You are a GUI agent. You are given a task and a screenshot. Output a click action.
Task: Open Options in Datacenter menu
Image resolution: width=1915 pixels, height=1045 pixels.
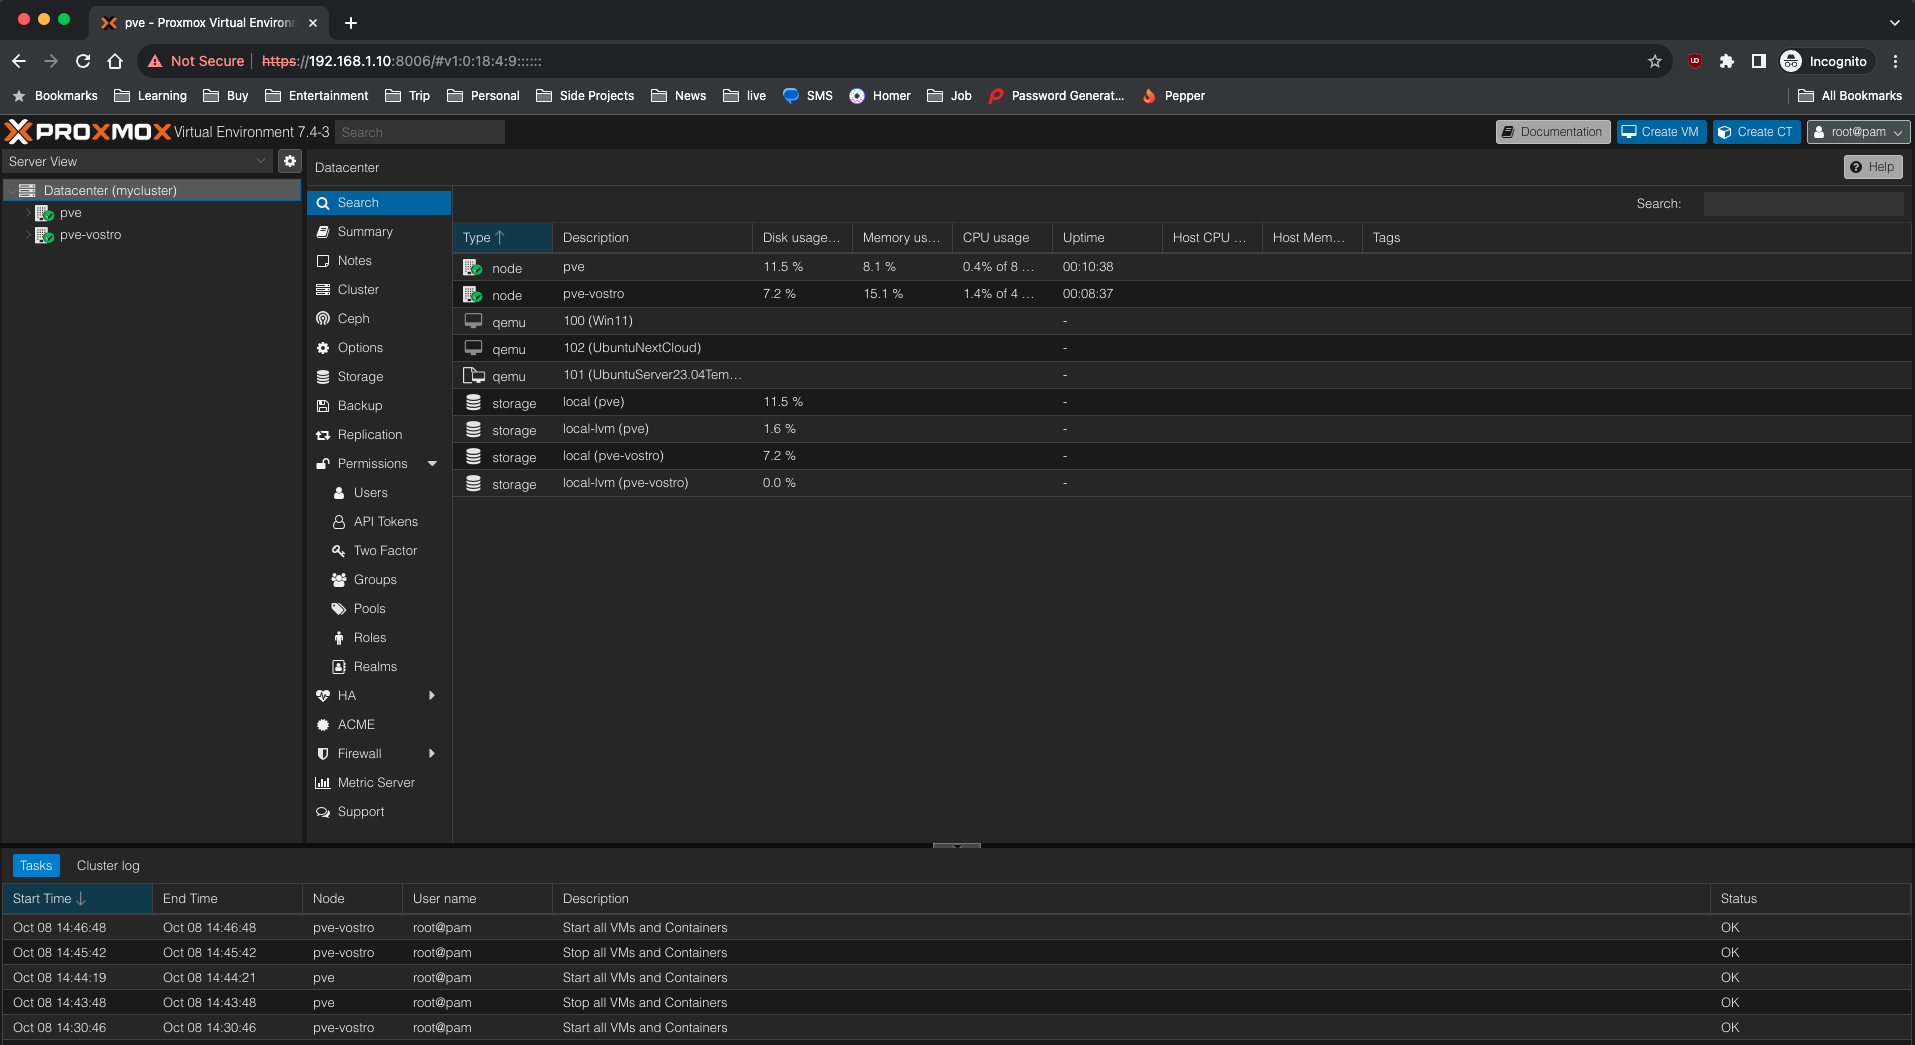[379, 347]
